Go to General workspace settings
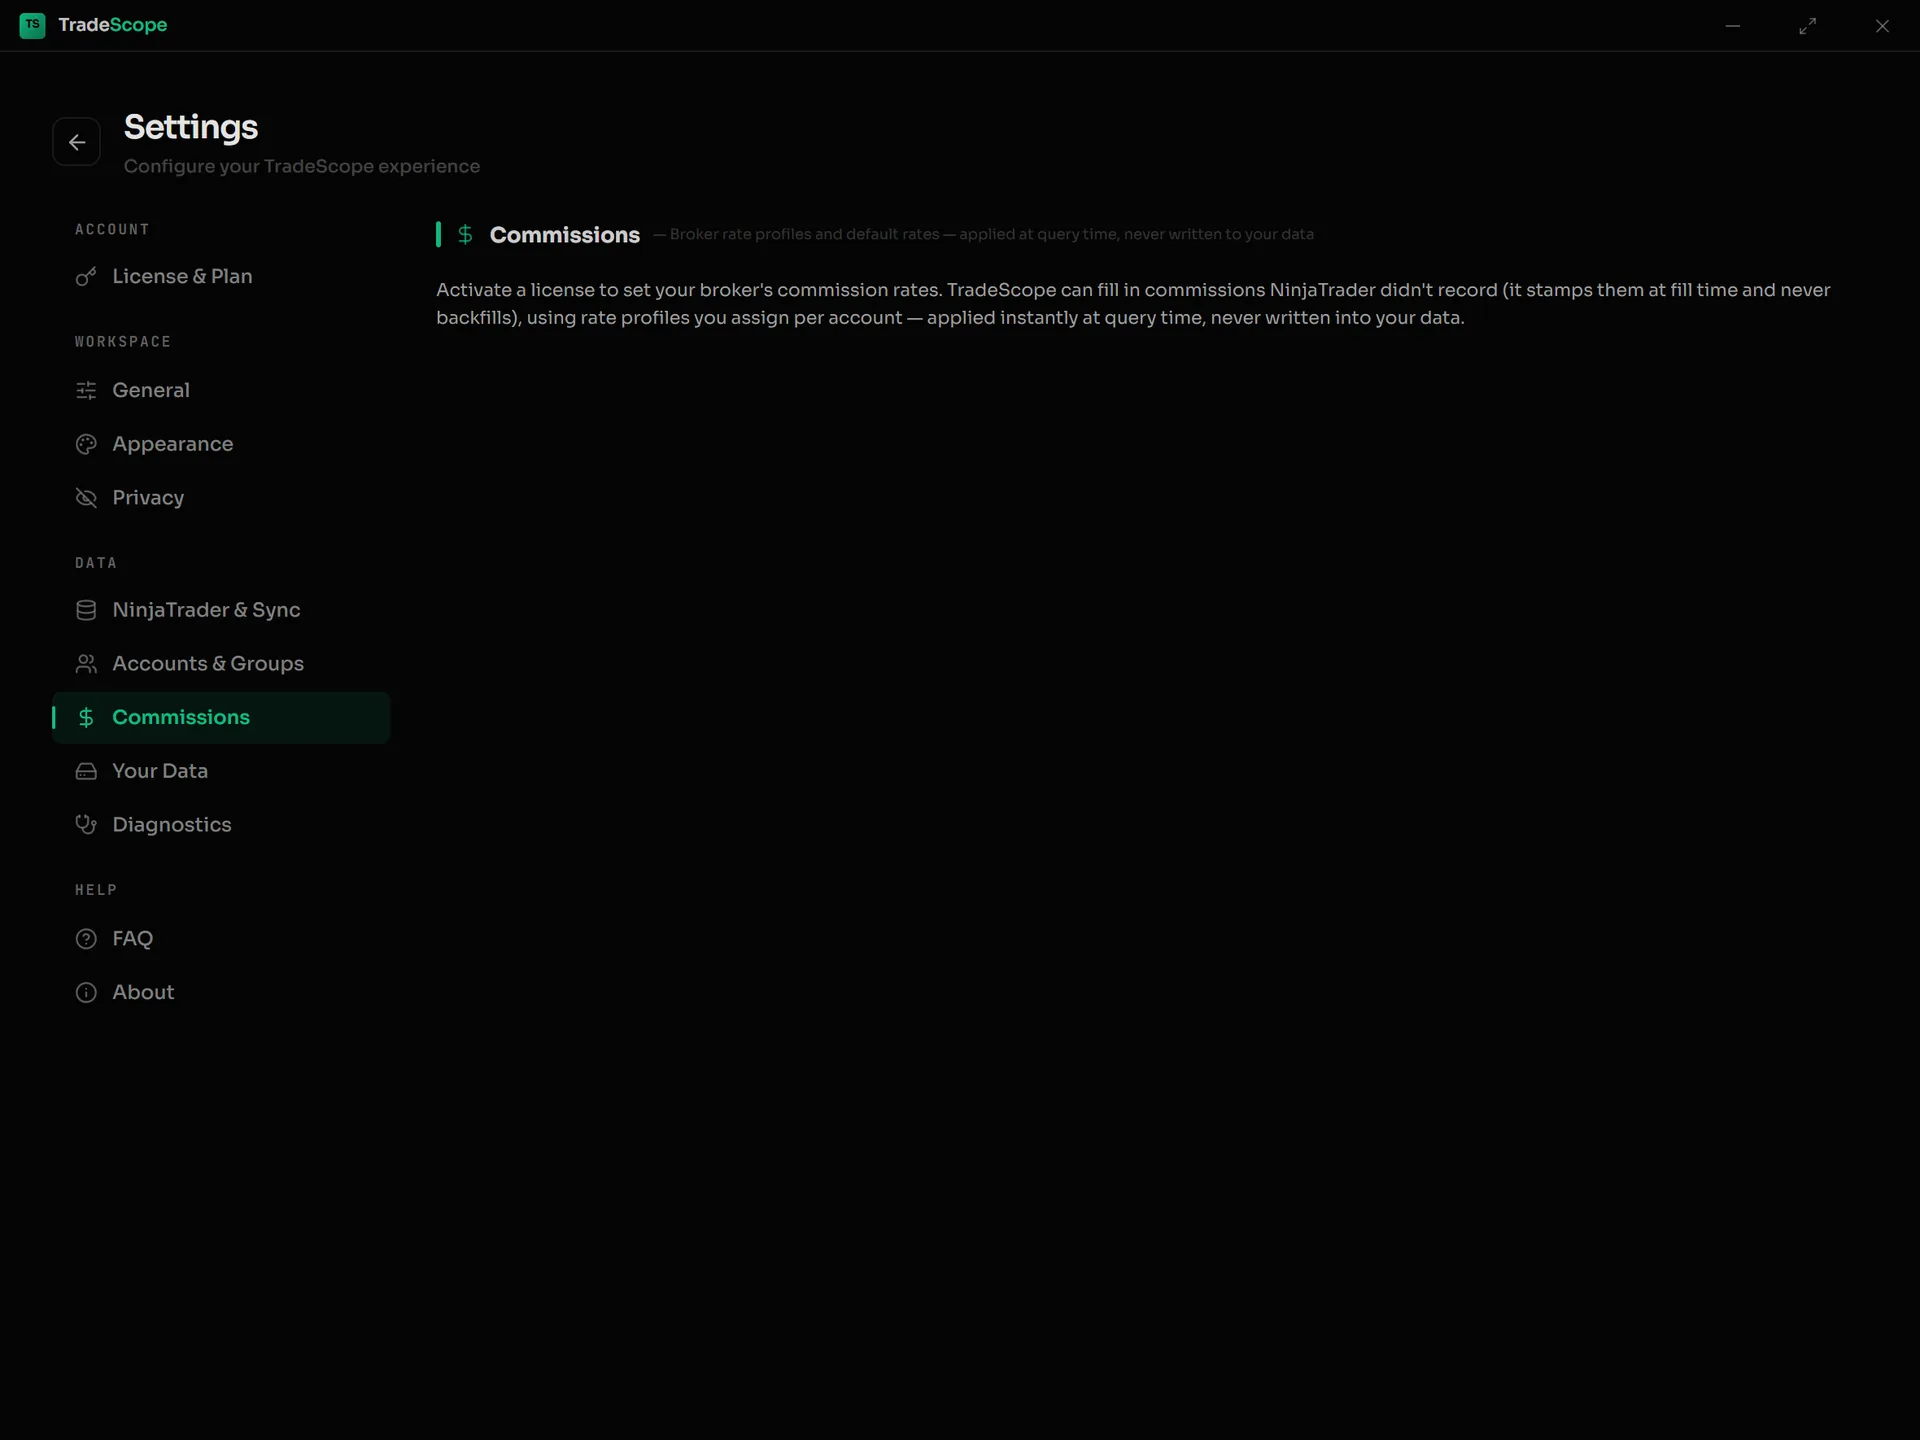 coord(221,390)
